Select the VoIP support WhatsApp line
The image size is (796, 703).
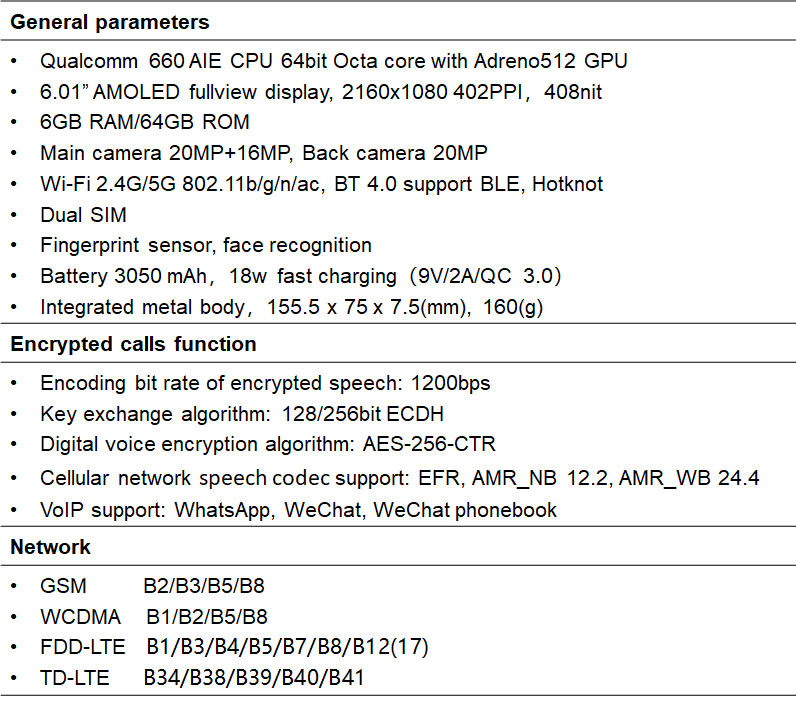click(x=298, y=510)
